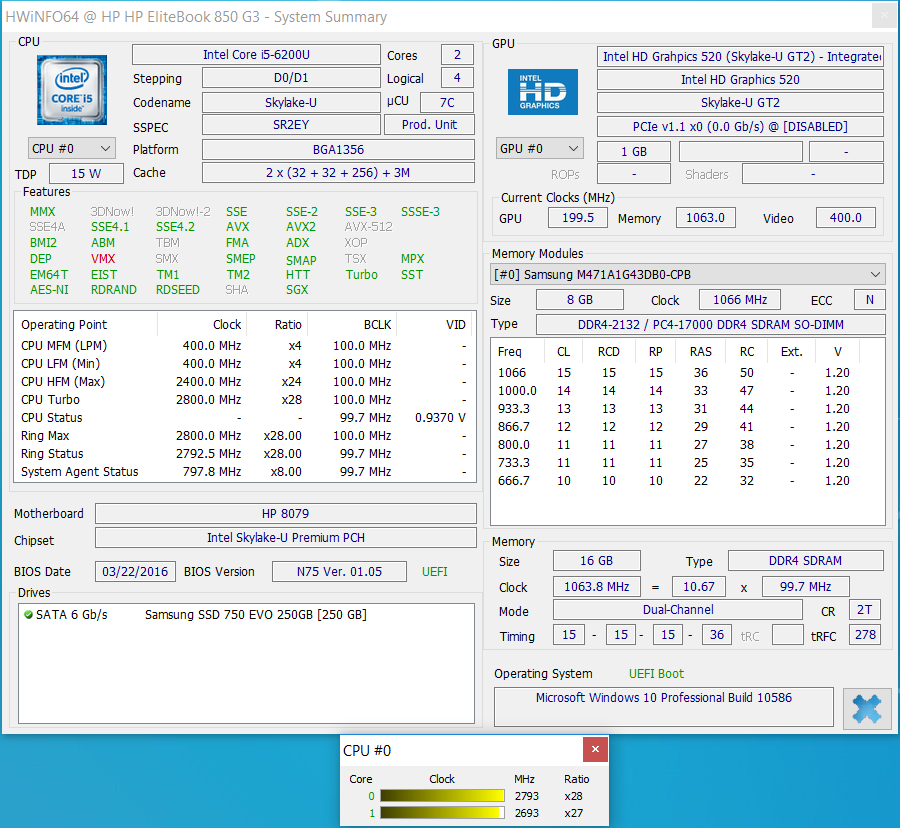
Task: Click the Video clock value 400.0
Action: (x=845, y=217)
